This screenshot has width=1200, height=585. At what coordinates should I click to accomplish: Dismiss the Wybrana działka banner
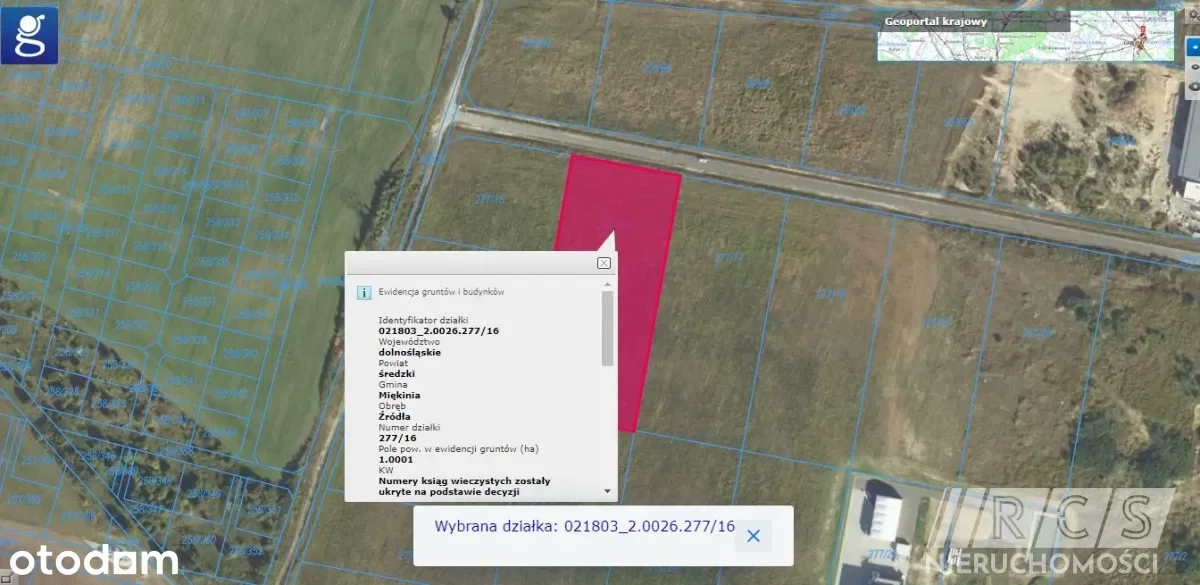click(x=753, y=536)
